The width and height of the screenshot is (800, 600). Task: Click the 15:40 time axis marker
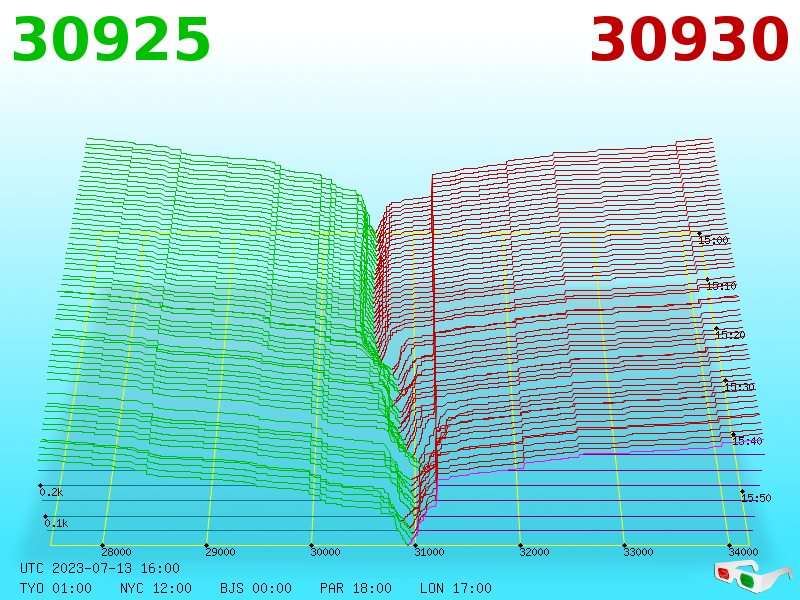747,441
